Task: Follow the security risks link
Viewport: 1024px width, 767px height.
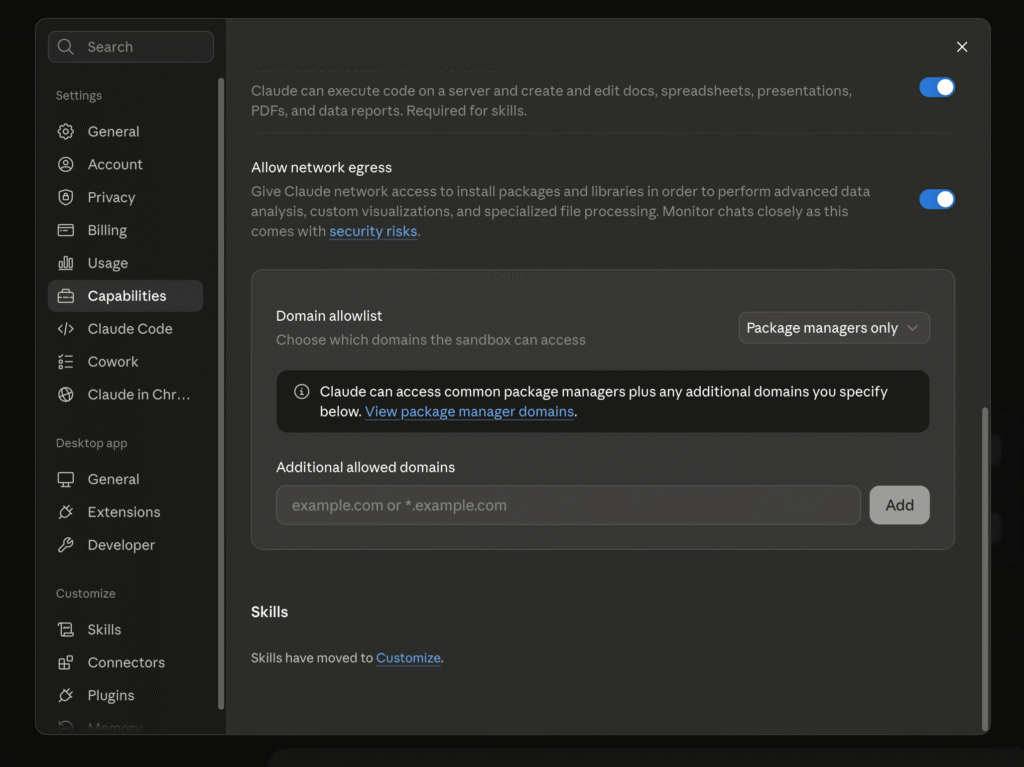Action: [373, 231]
